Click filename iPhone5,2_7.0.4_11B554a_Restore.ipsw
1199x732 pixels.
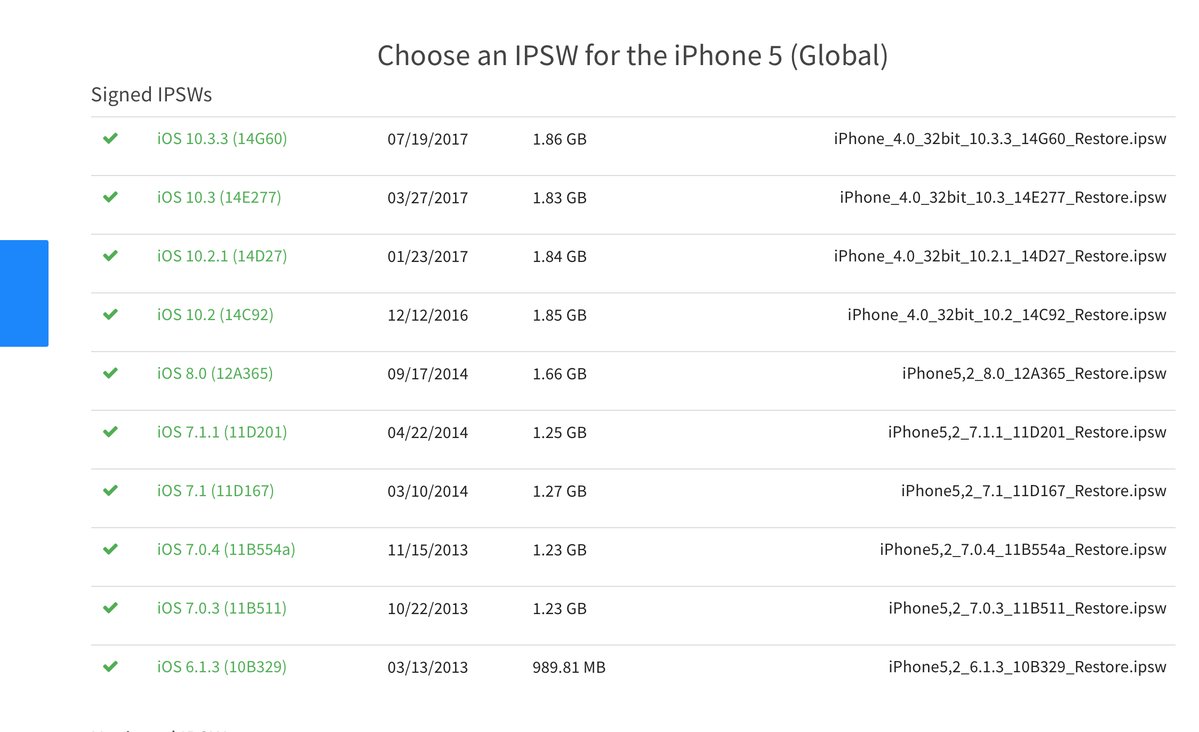1023,549
